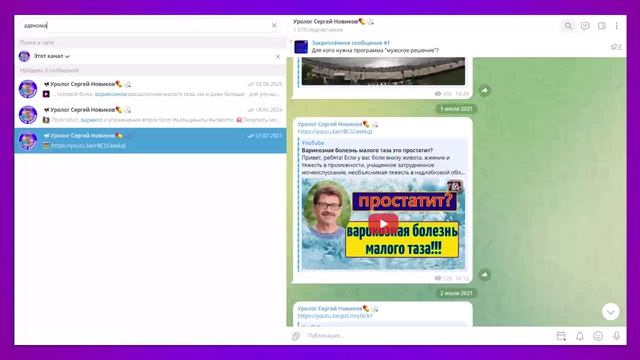Select the highlighted result dated 01.07.2021
Viewport: 640px width, 360px height.
pos(150,140)
